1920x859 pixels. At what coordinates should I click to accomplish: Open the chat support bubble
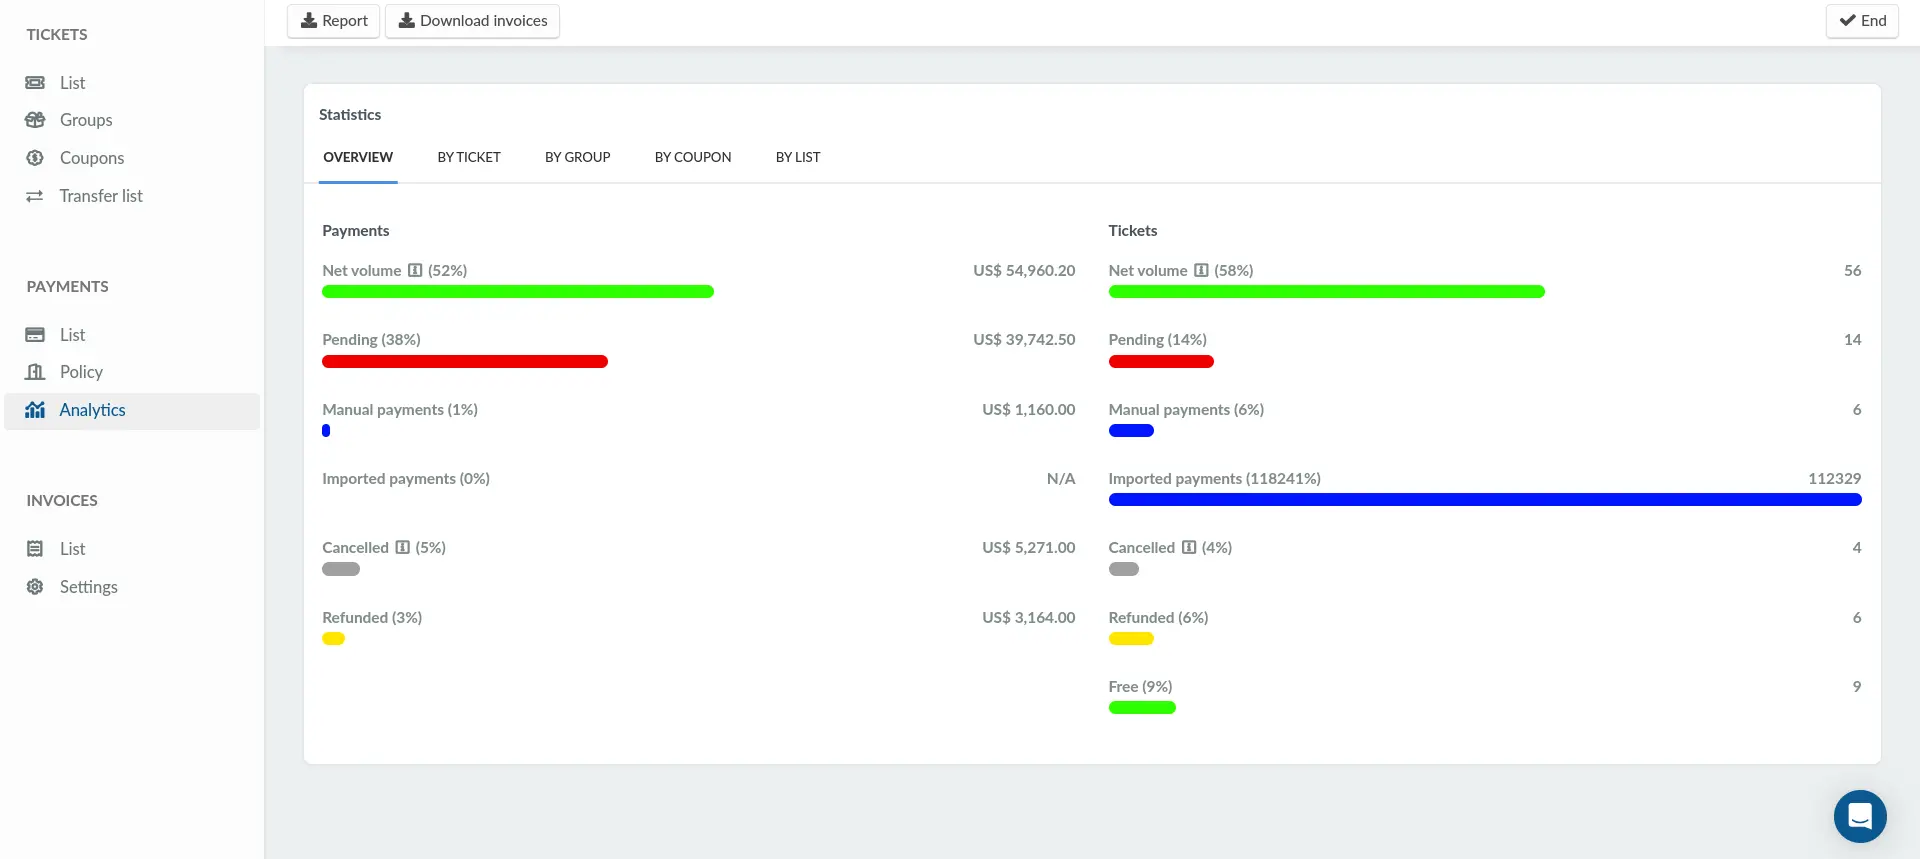[1860, 817]
